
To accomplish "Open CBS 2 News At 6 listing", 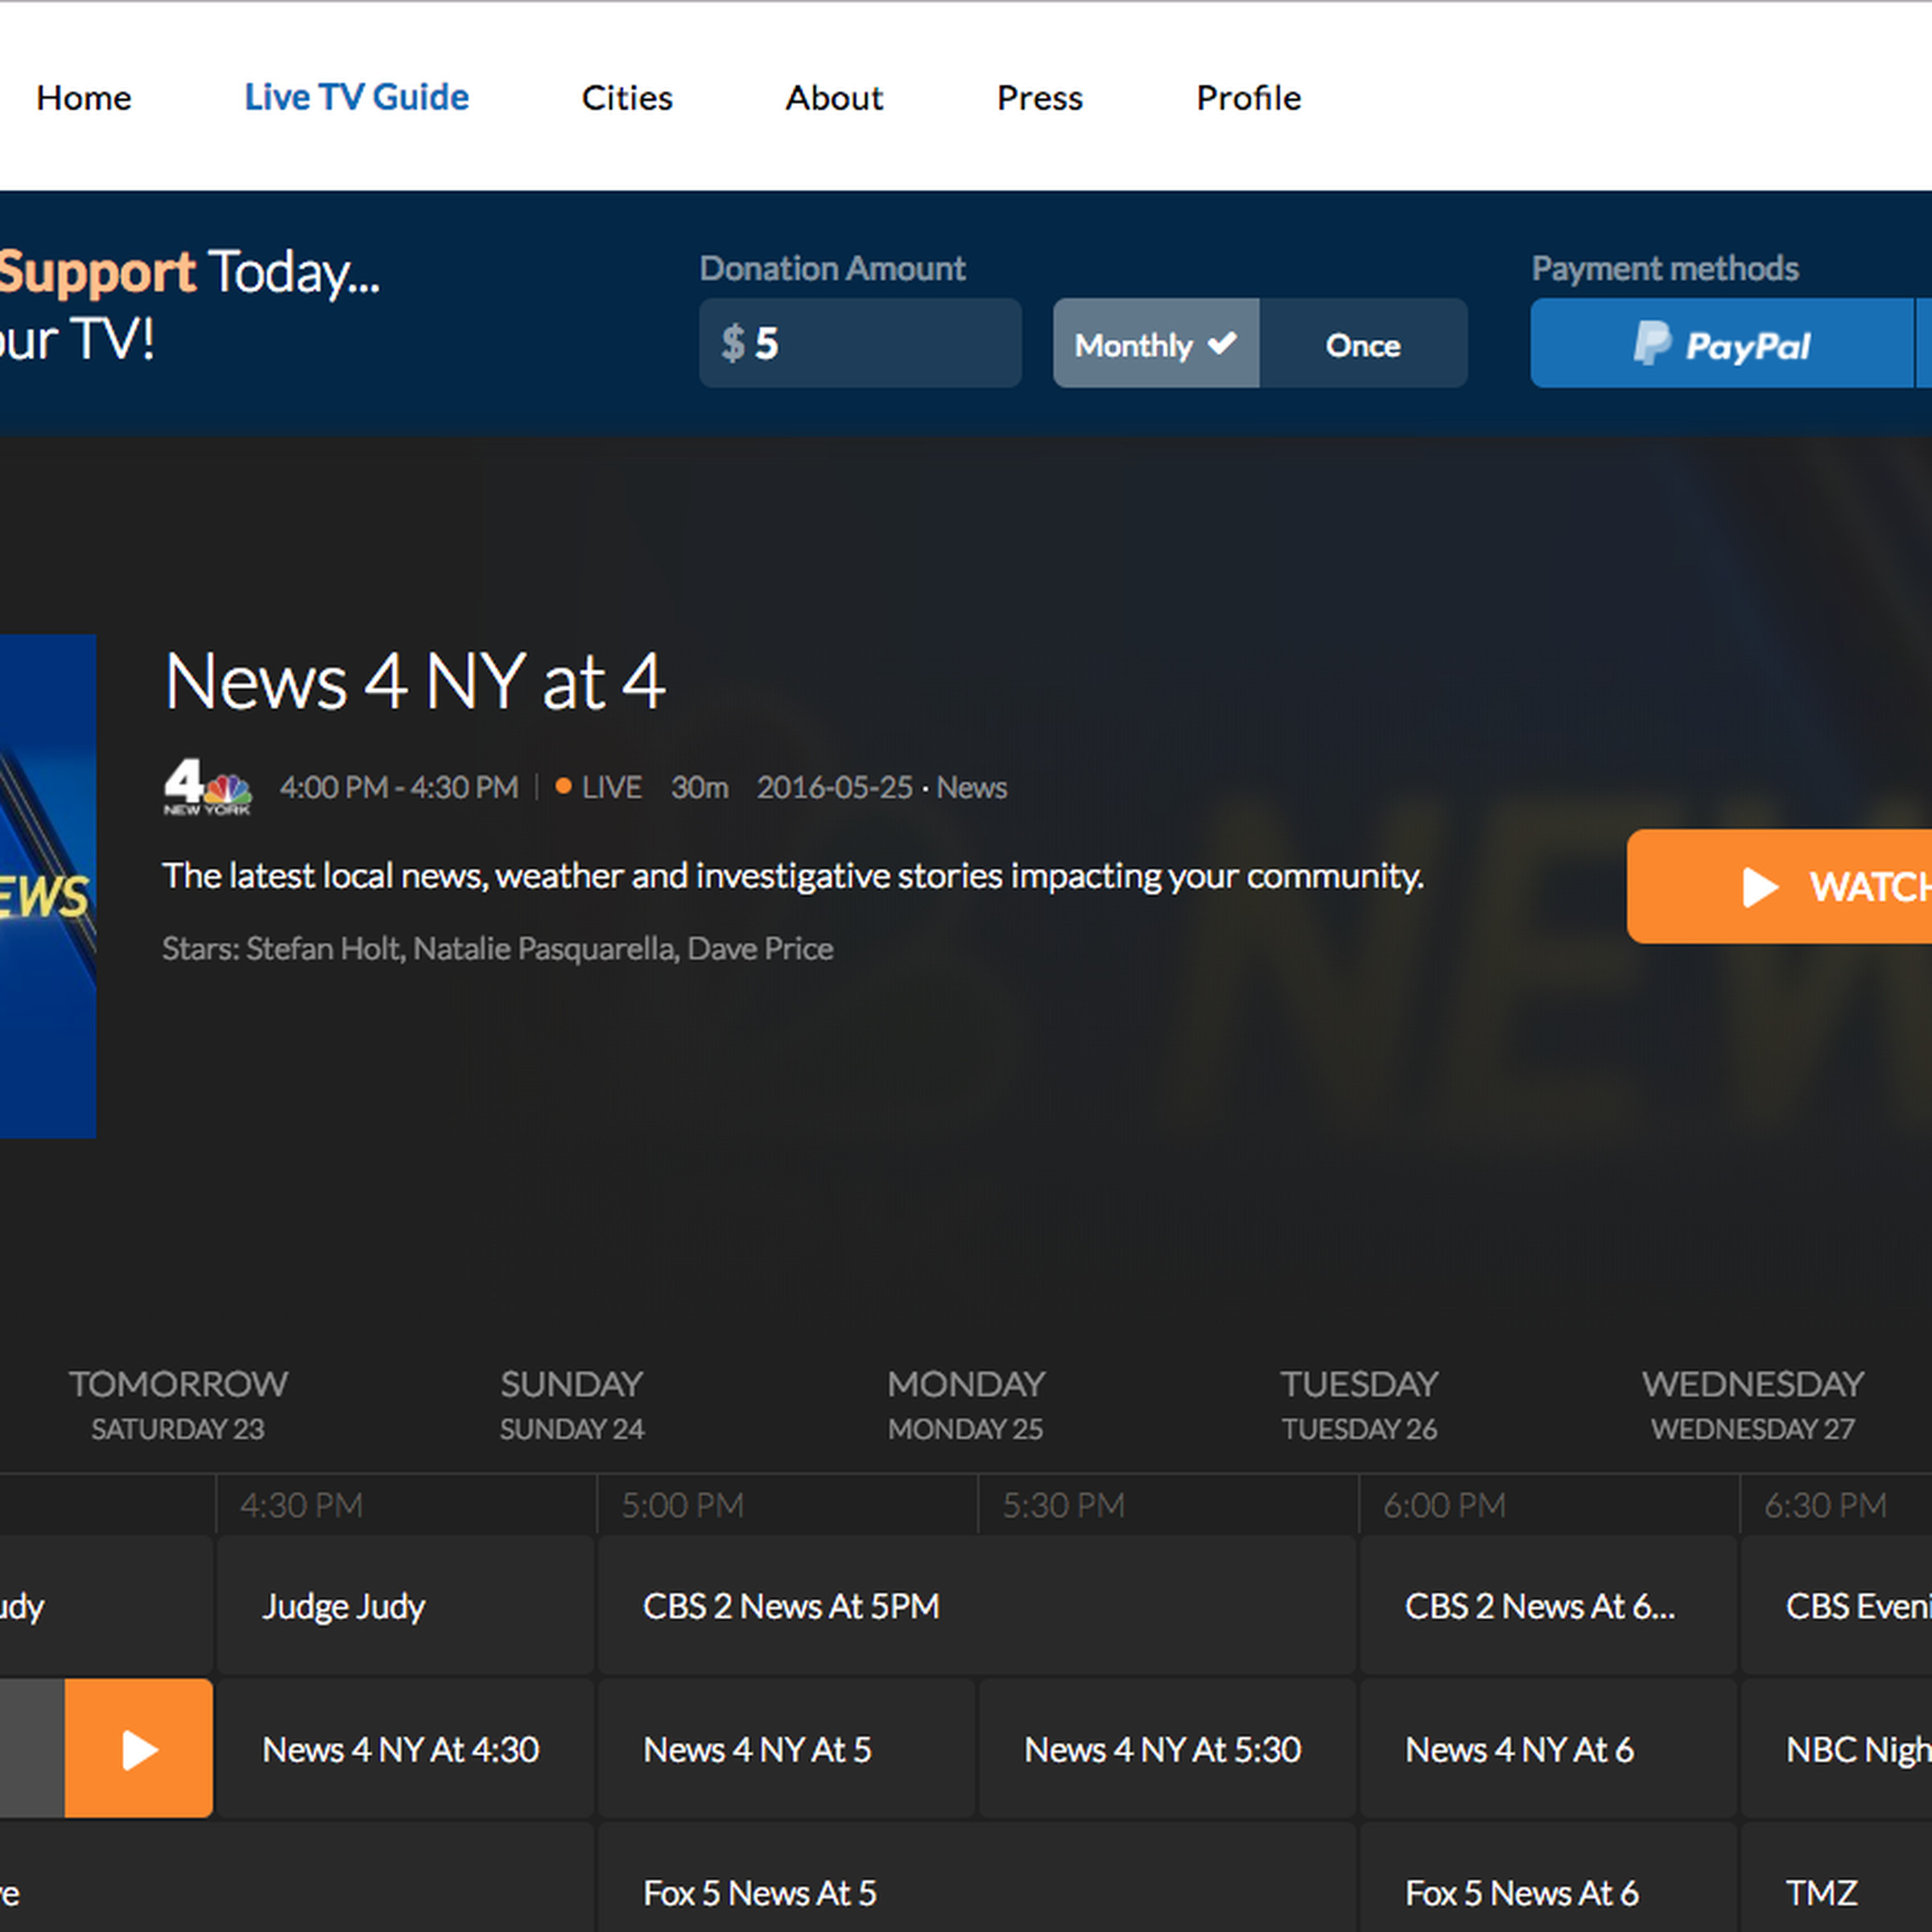I will (1548, 1606).
